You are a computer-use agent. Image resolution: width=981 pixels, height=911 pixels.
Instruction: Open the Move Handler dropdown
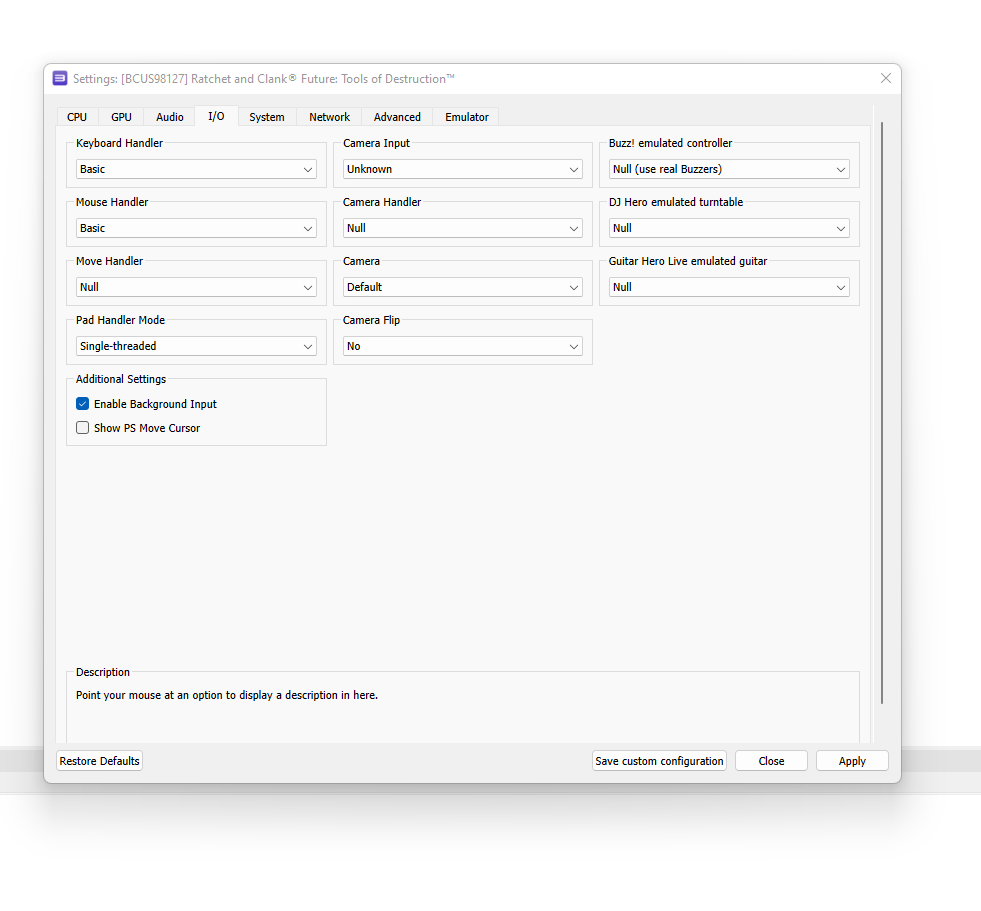195,287
